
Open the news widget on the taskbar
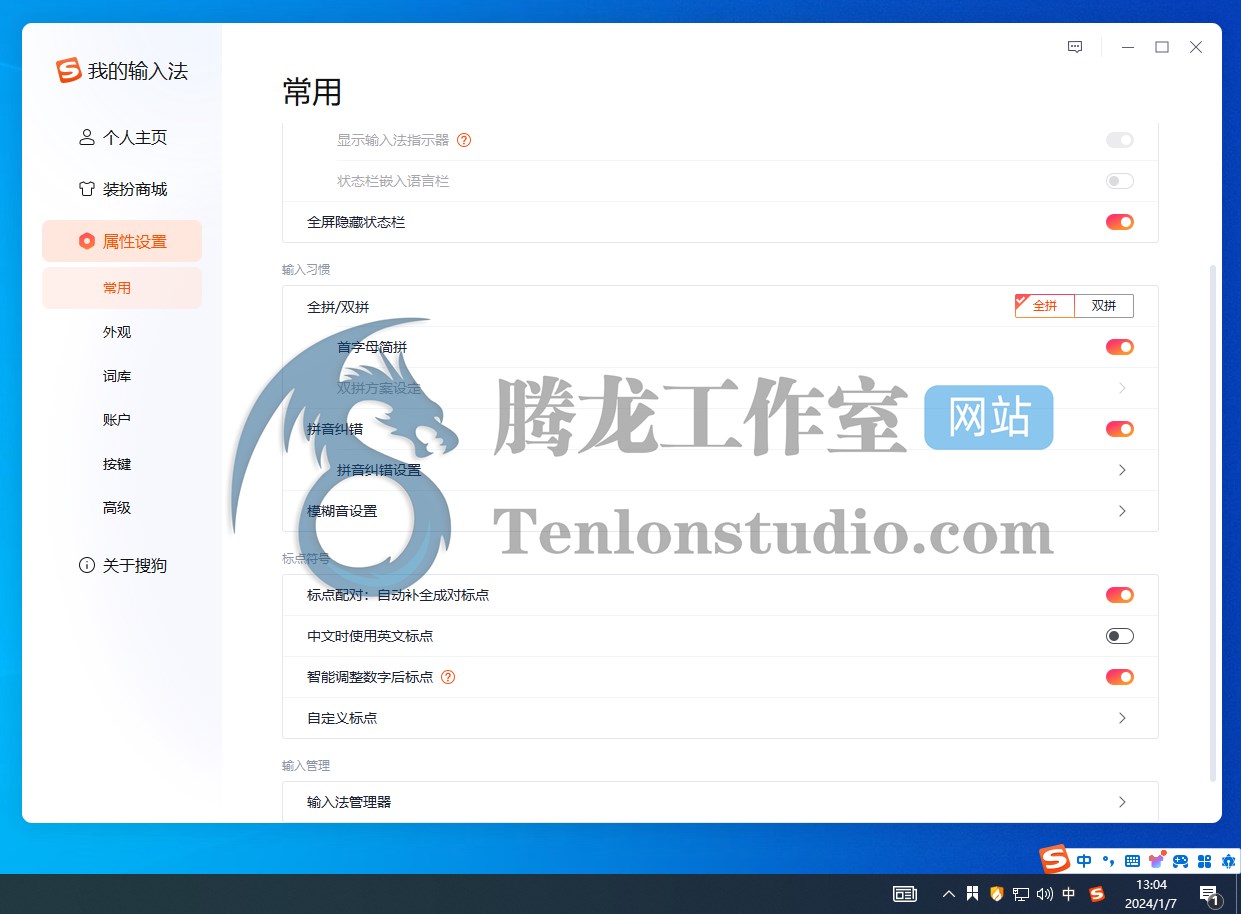(905, 894)
